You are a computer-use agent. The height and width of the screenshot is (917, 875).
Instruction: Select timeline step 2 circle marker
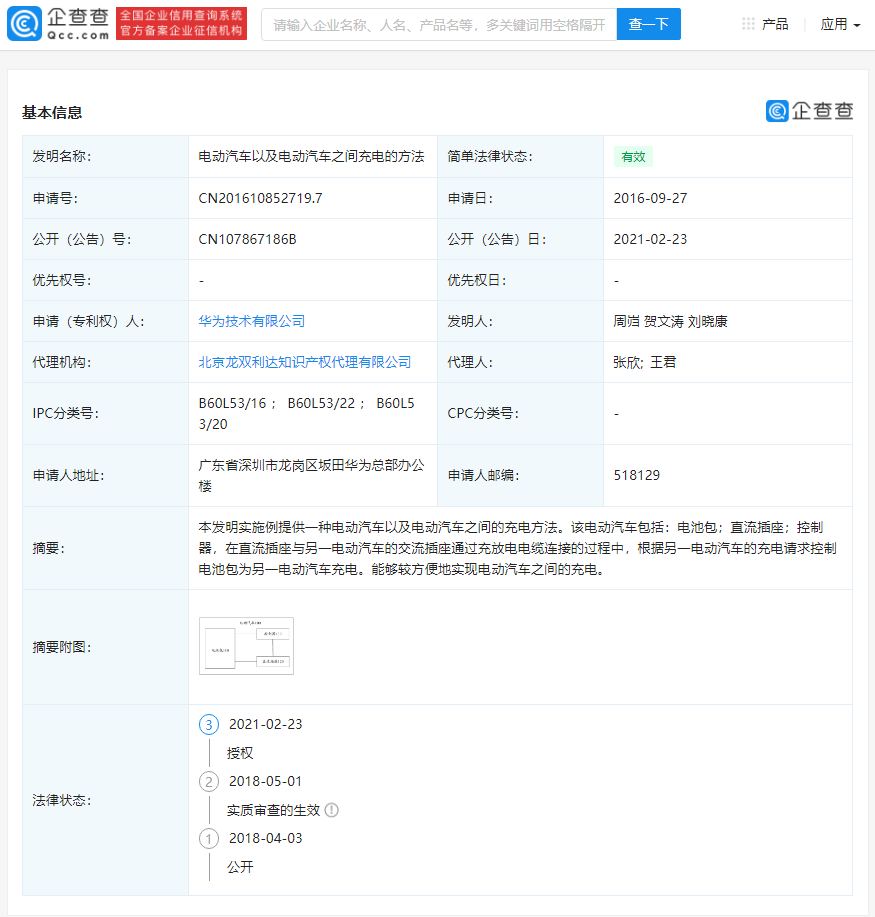point(209,781)
